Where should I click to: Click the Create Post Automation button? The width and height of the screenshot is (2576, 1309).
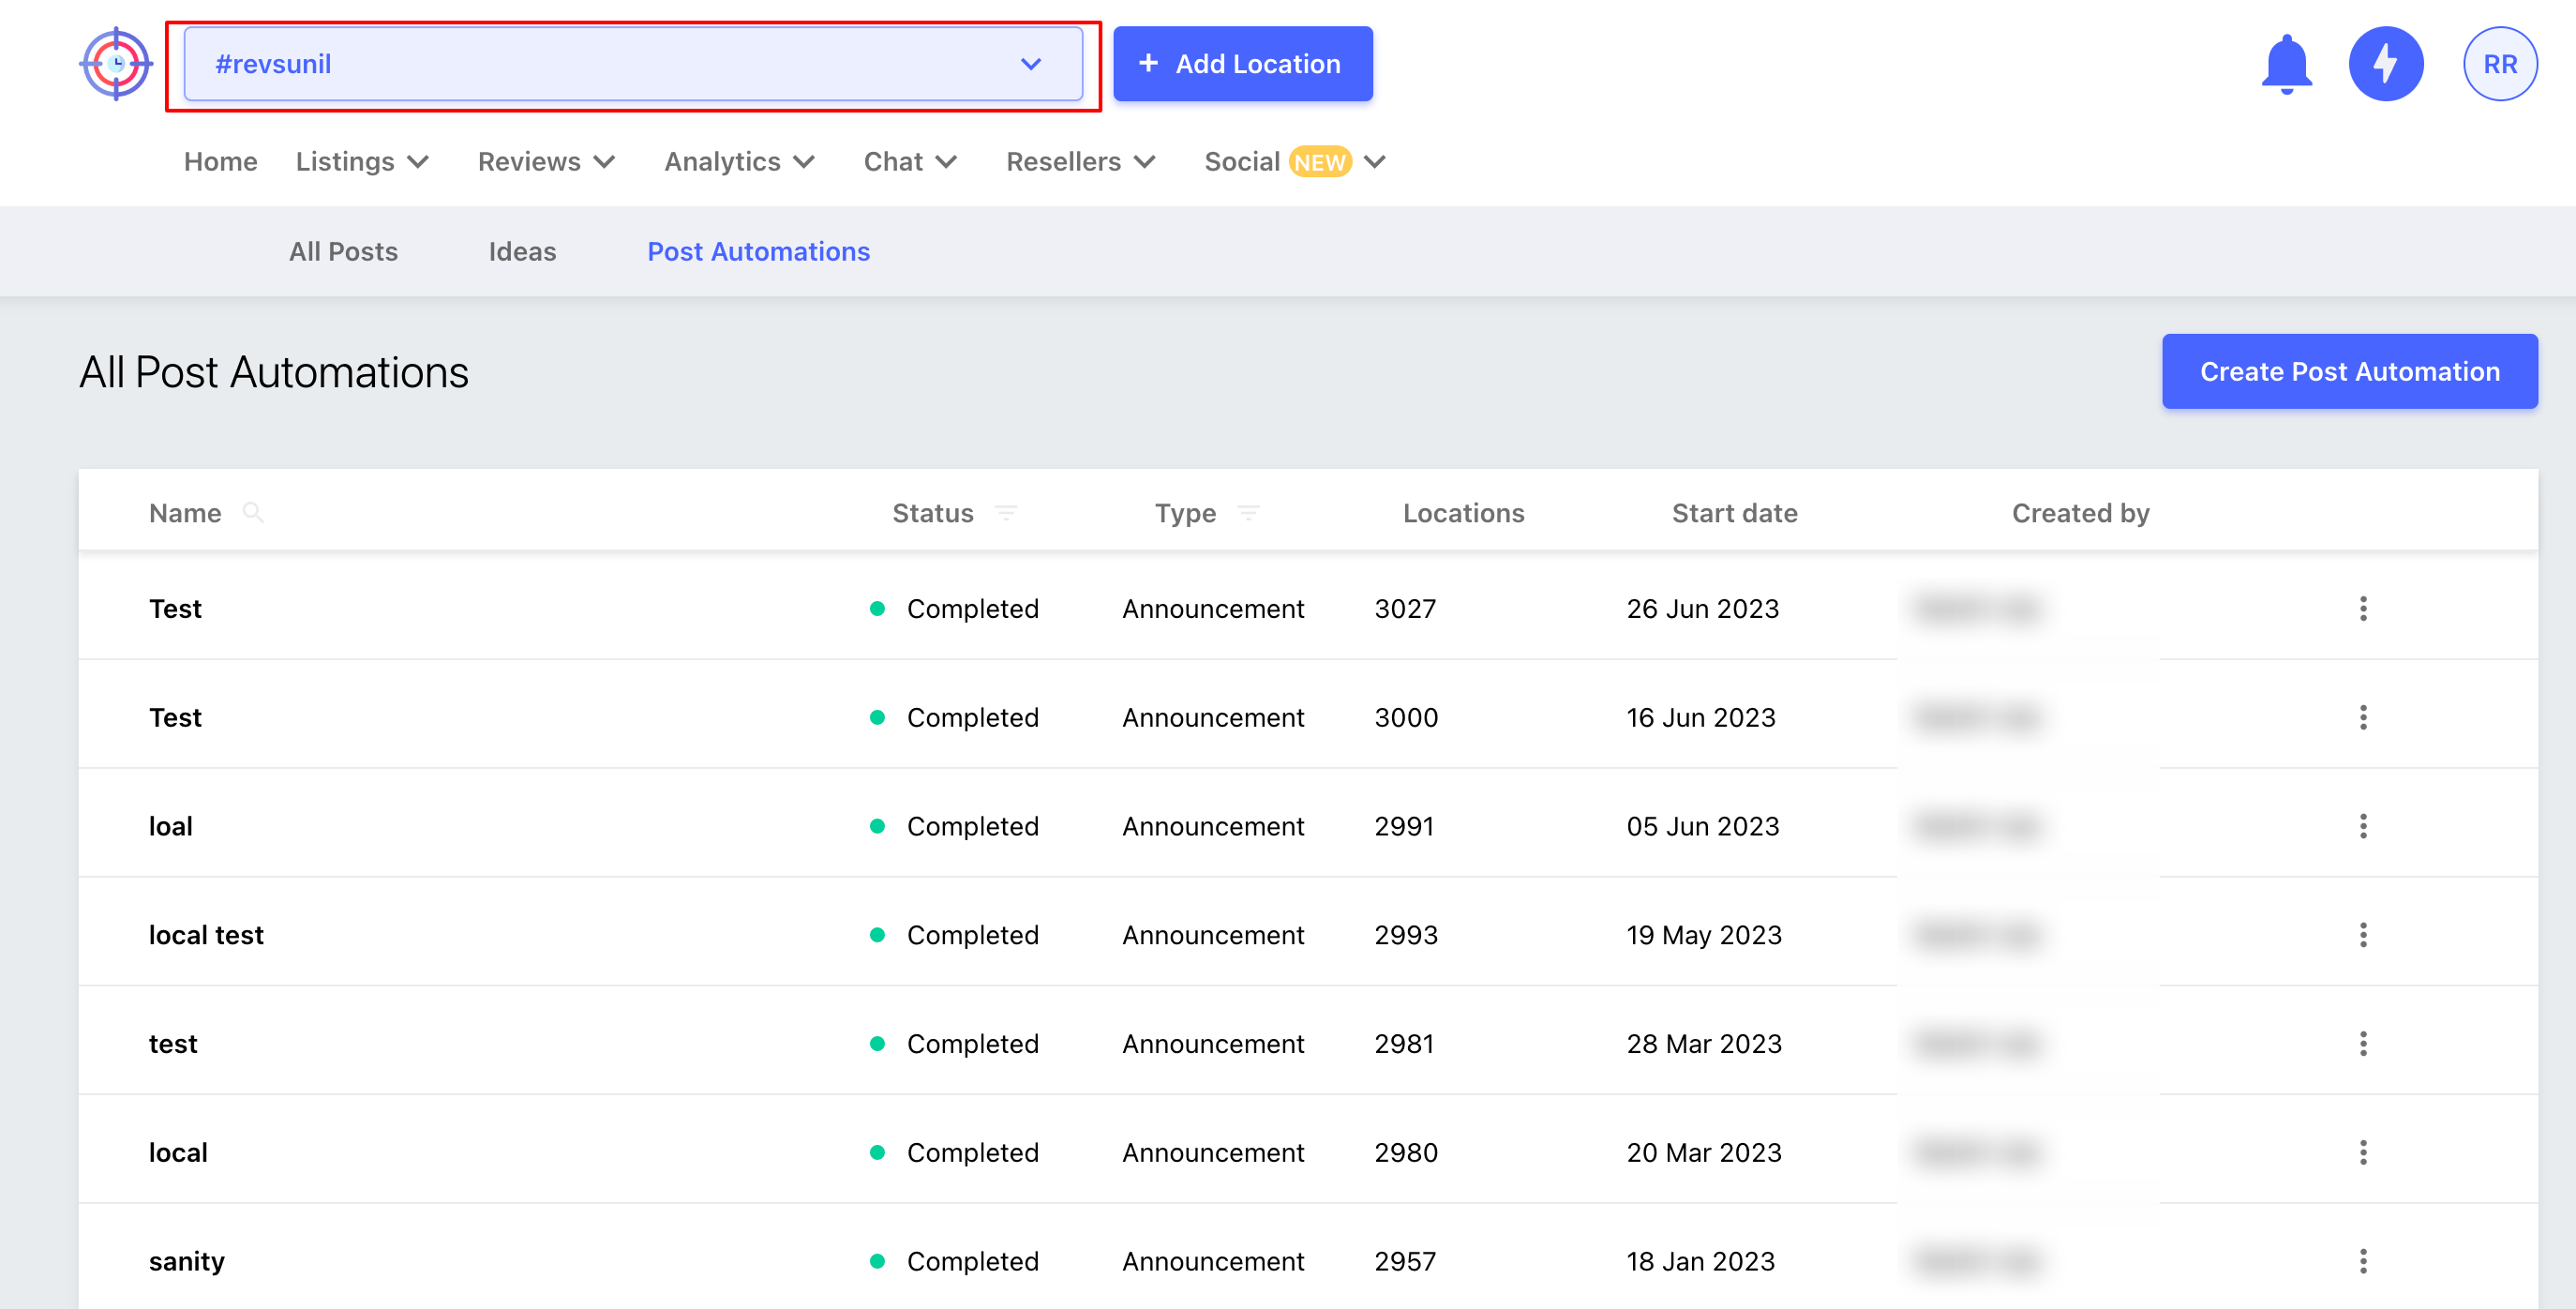2349,372
